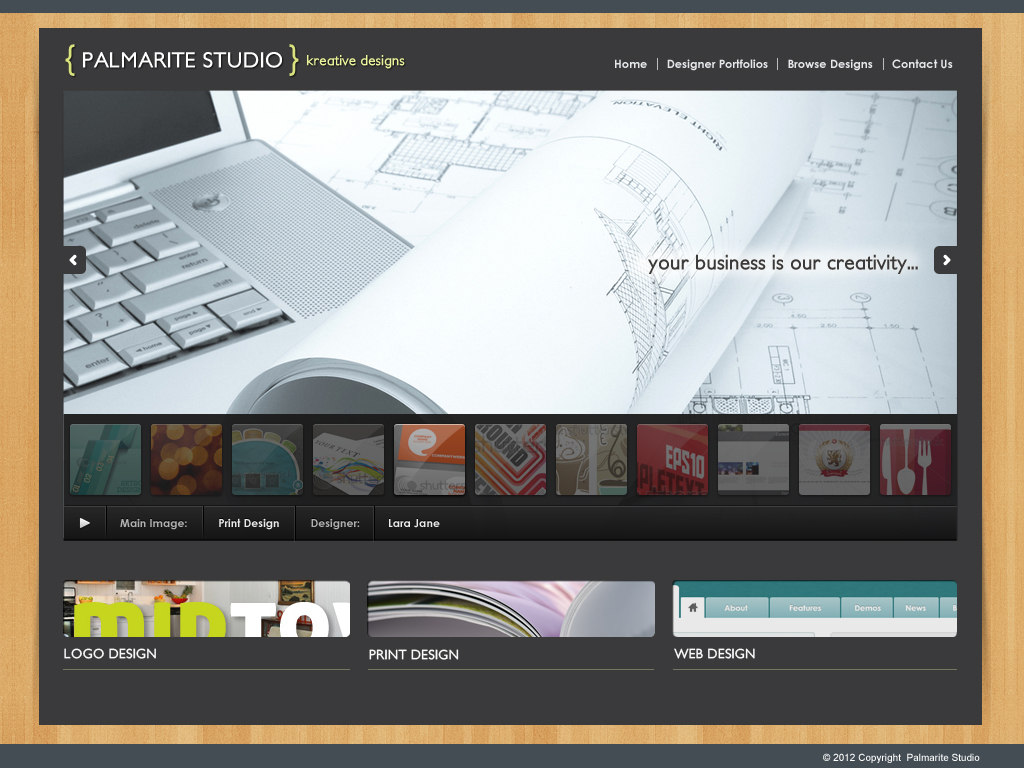Play the slideshow with the play button
This screenshot has width=1024, height=768.
[85, 523]
